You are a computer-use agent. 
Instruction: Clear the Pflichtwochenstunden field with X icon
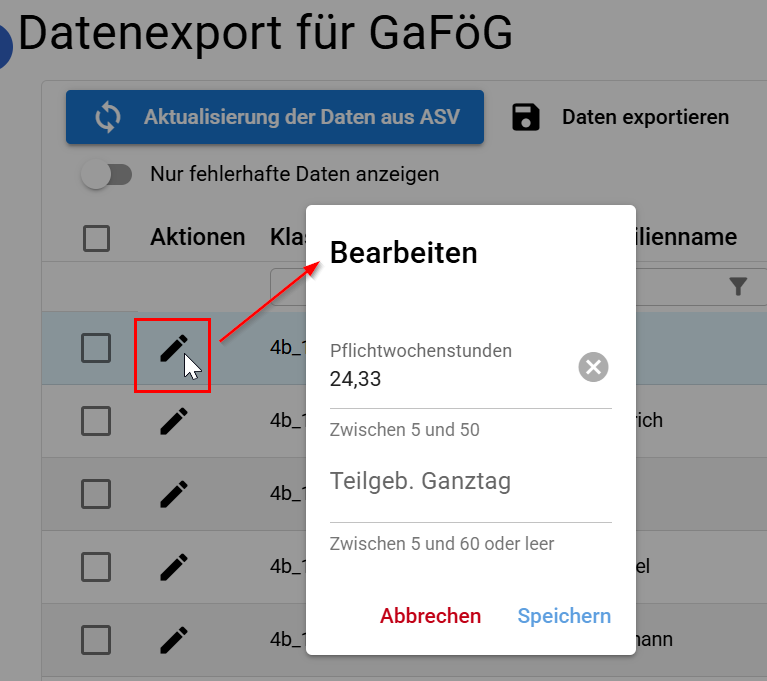[593, 367]
